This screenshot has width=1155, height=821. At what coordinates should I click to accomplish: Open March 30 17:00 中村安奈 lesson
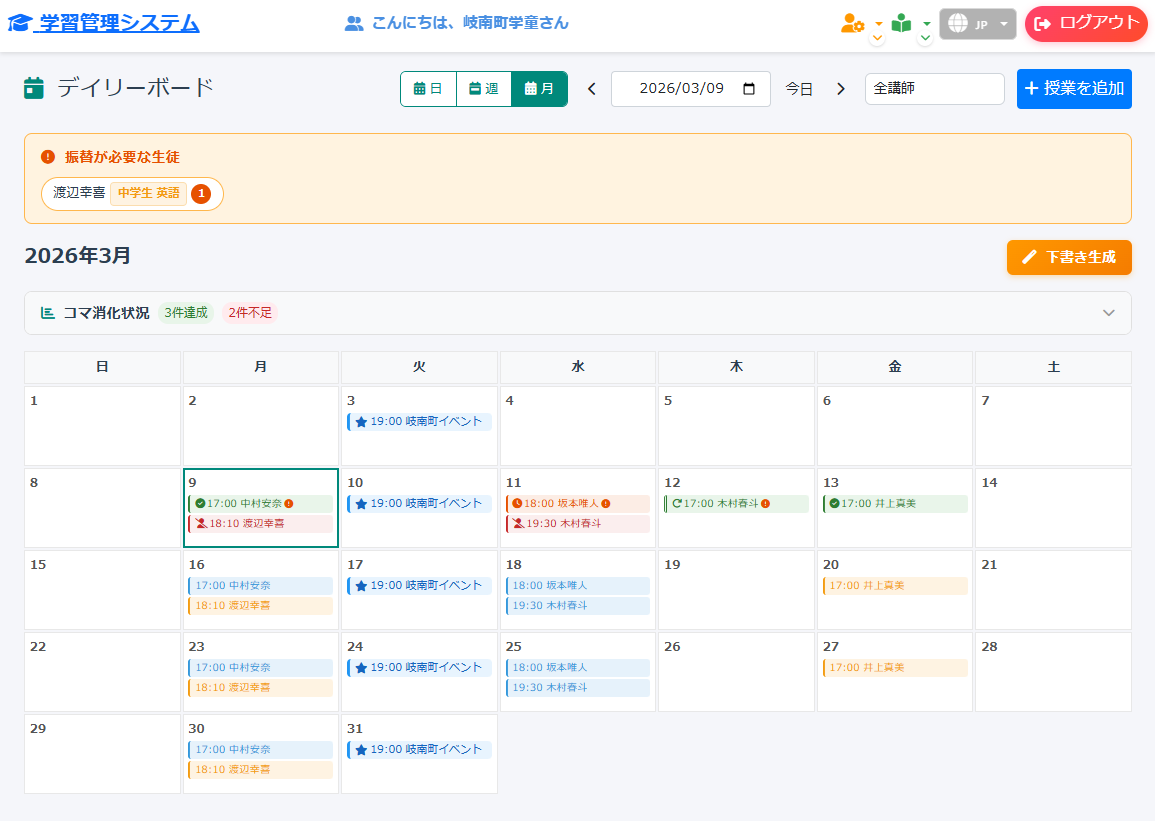coord(261,749)
